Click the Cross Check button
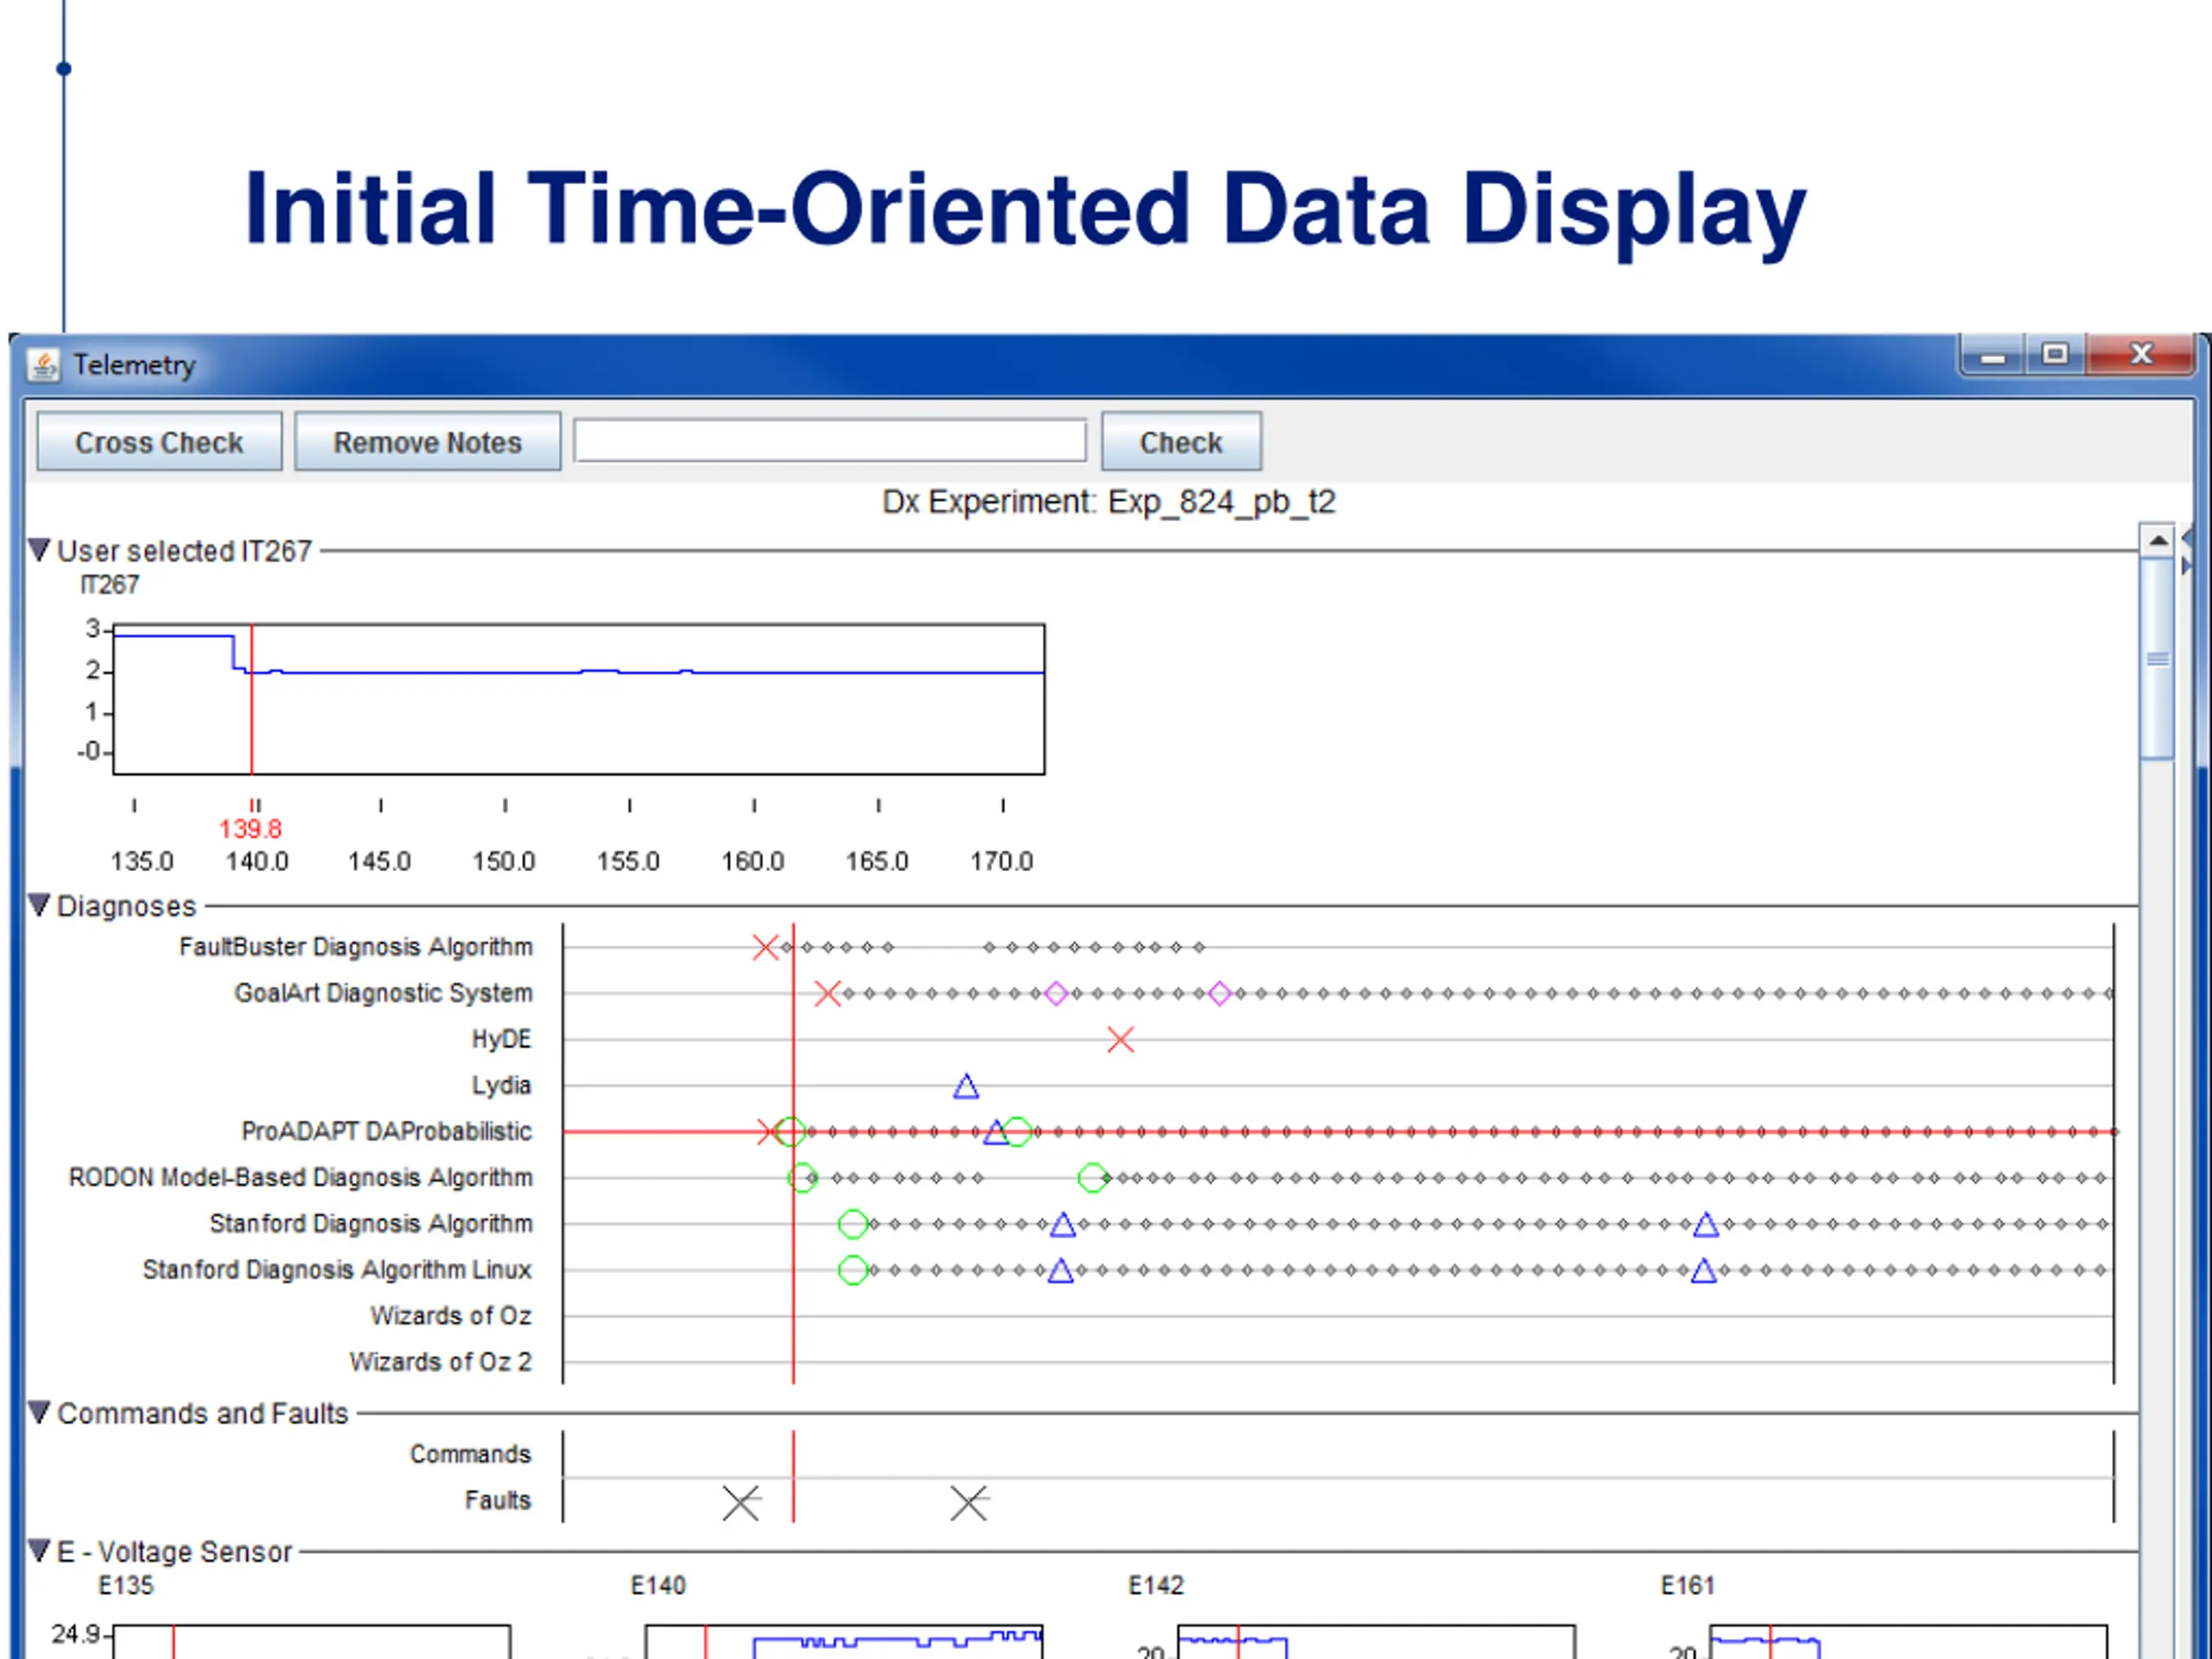 [159, 442]
